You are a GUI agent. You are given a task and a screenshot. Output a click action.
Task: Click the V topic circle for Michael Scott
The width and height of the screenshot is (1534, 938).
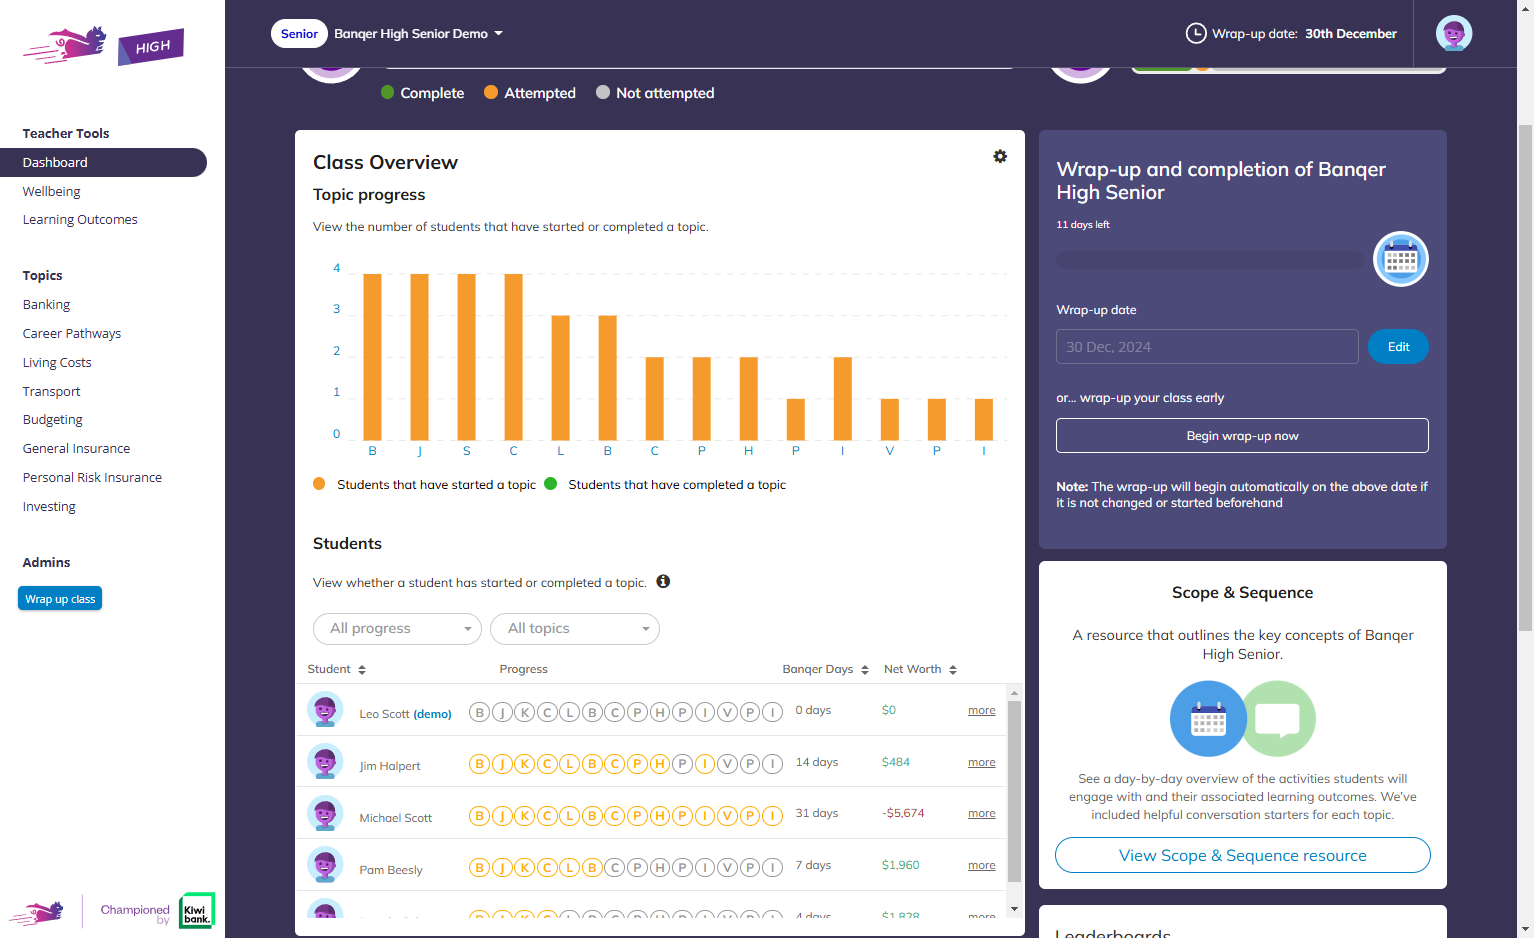pyautogui.click(x=727, y=816)
